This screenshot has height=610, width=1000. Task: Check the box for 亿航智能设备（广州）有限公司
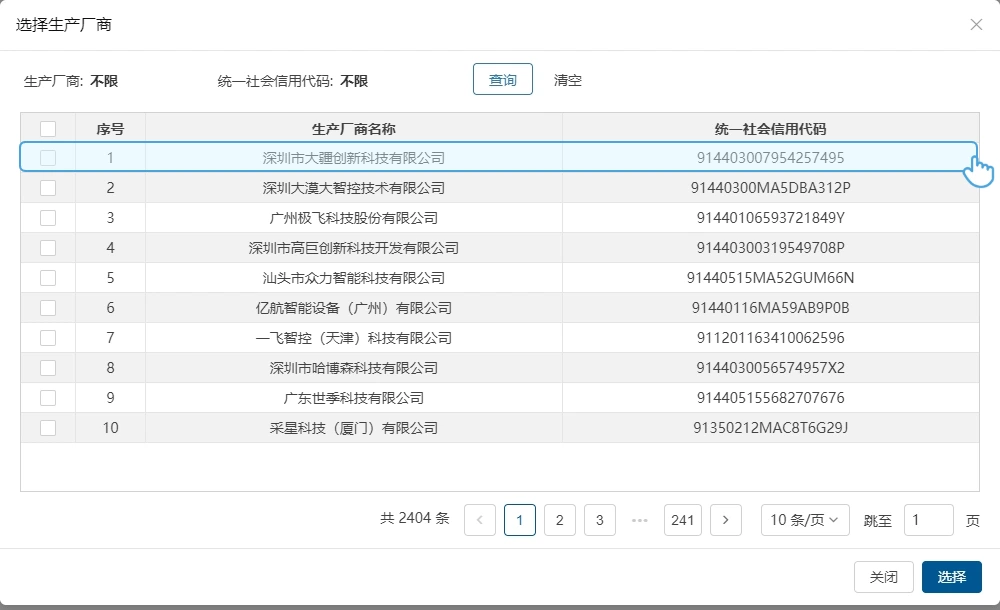point(48,308)
